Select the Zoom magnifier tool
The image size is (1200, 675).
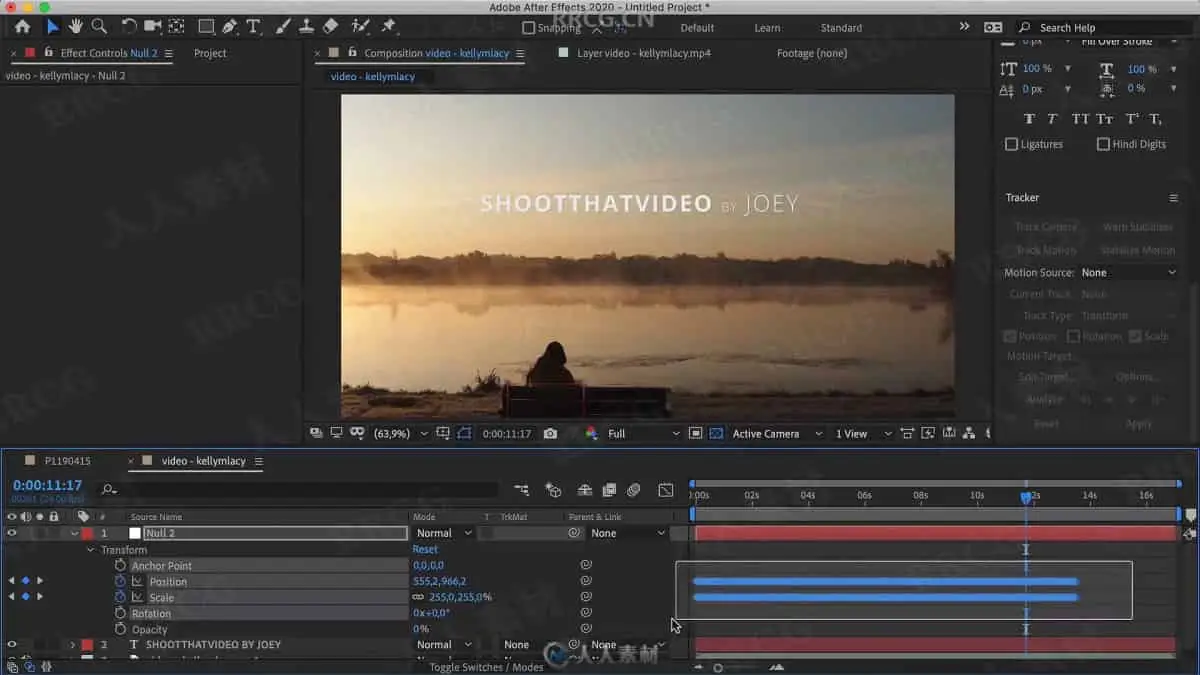pos(99,27)
